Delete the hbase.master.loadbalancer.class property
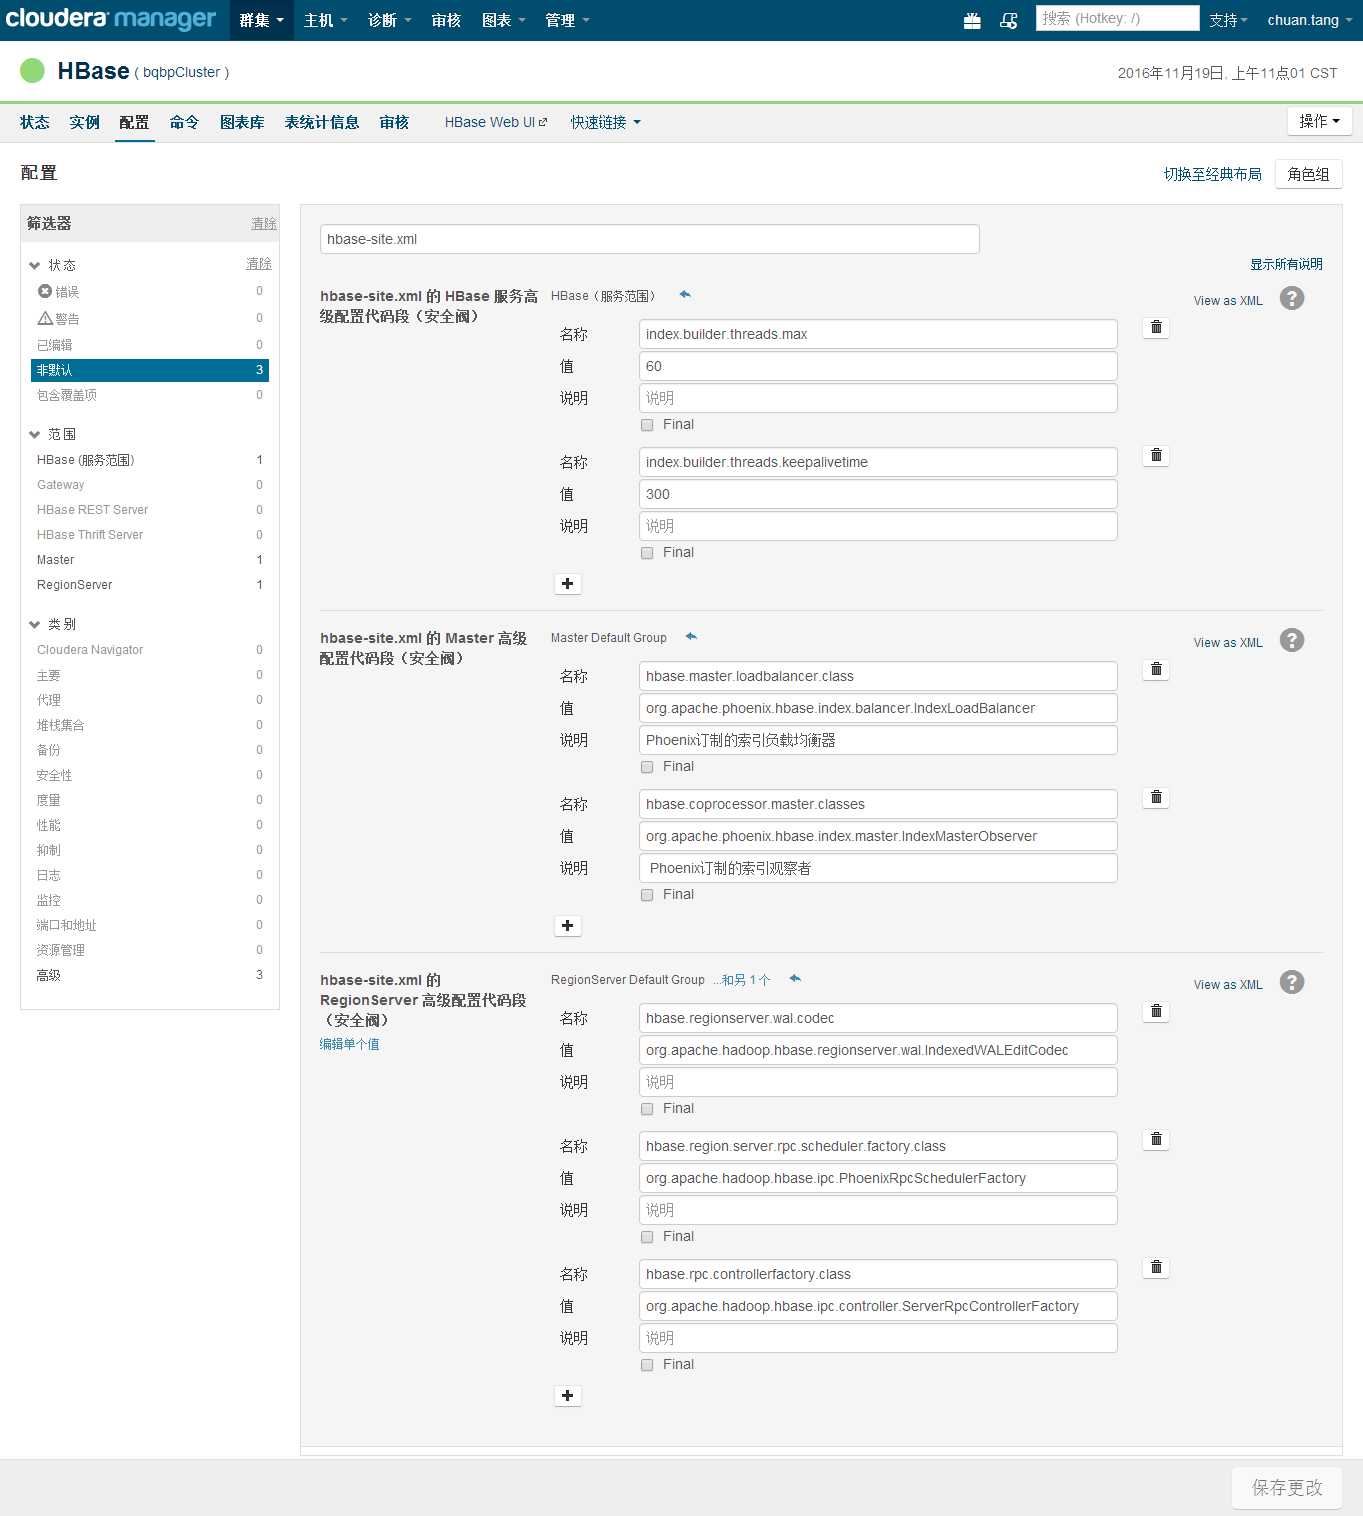The image size is (1363, 1516). click(1156, 670)
